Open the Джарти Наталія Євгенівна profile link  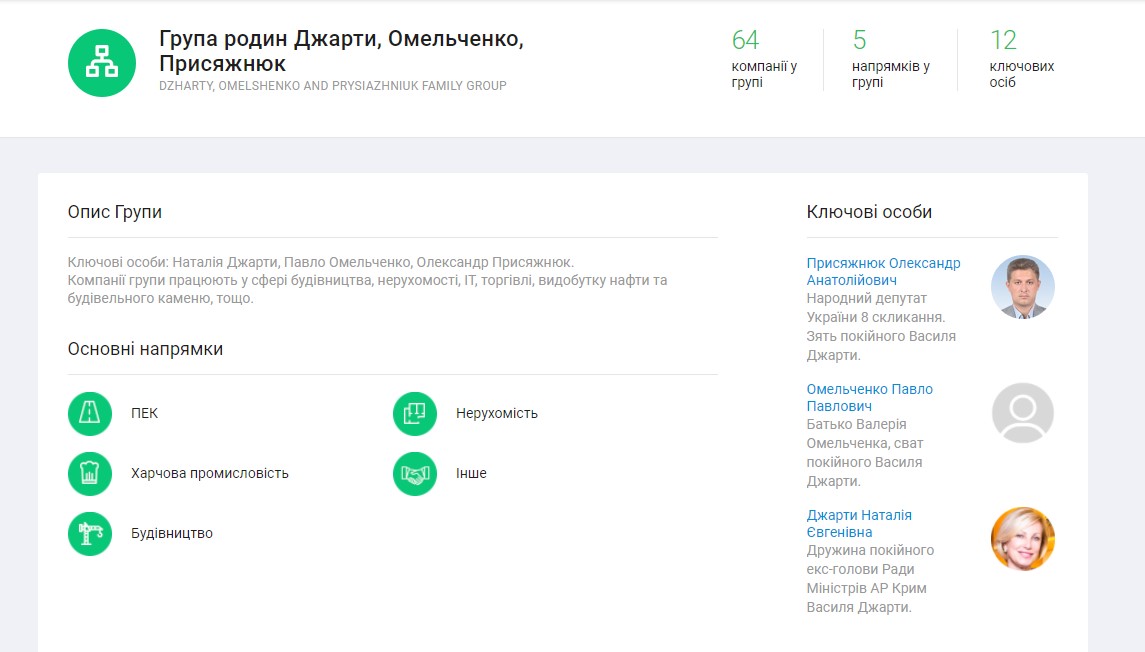pos(859,523)
